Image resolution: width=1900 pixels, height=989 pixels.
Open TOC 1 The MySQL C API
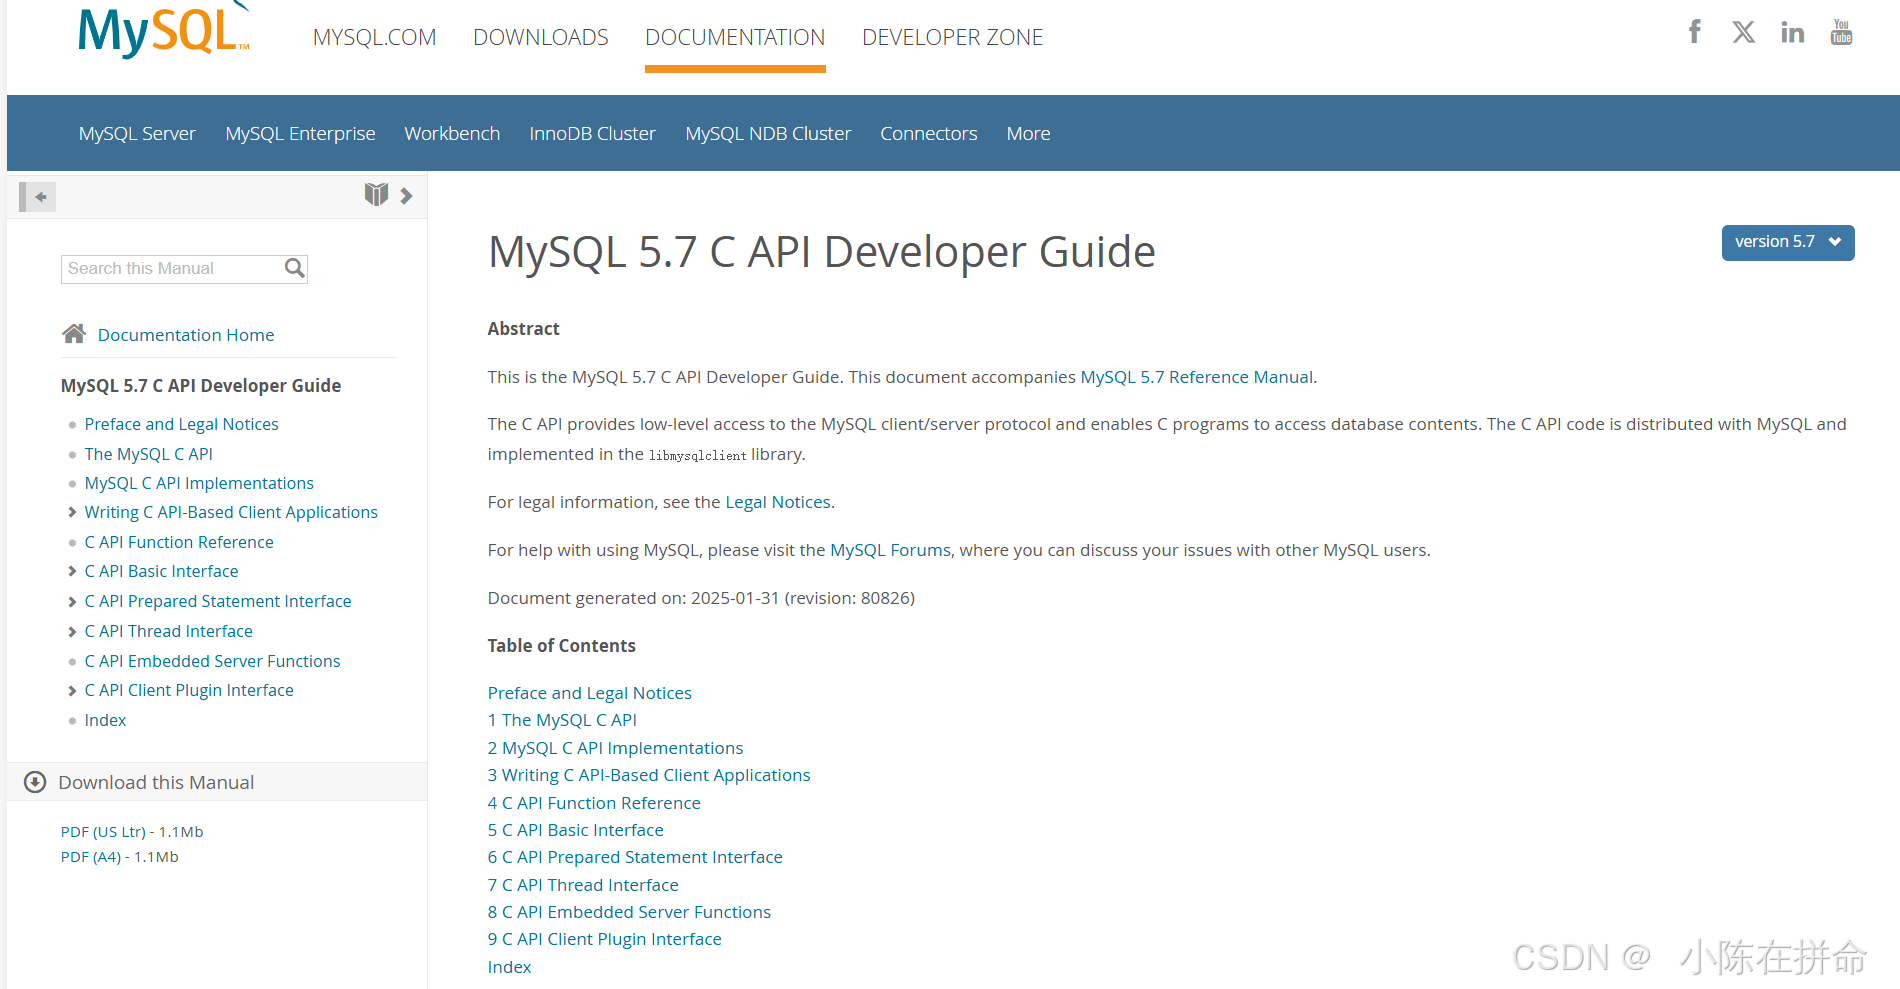point(562,720)
